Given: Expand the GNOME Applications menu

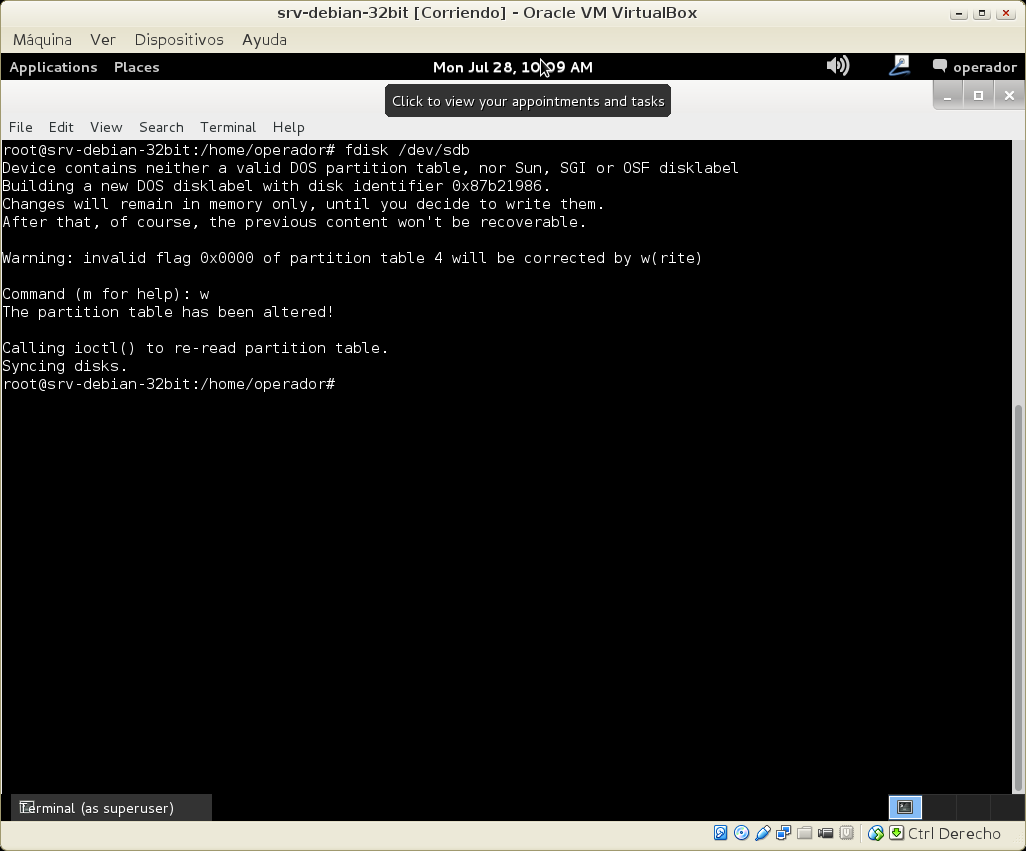Looking at the screenshot, I should [53, 67].
